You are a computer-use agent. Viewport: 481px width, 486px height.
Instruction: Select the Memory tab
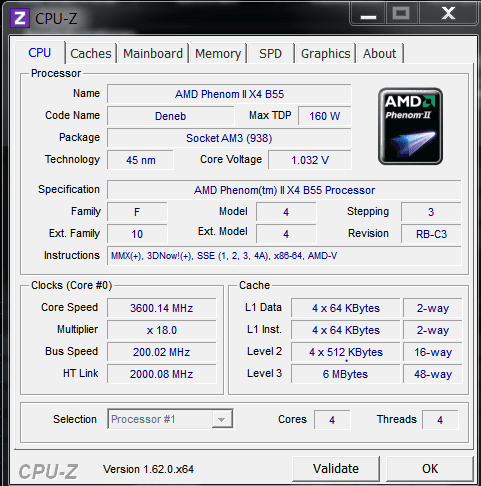click(218, 53)
